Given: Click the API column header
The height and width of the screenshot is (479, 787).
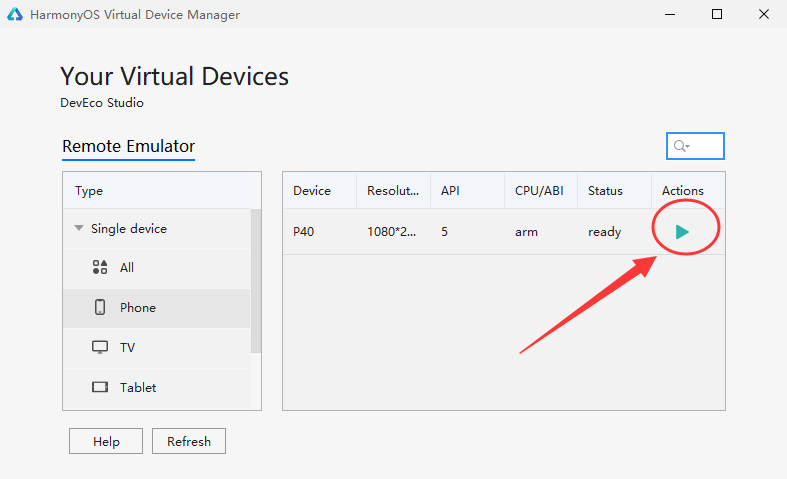Looking at the screenshot, I should pos(467,190).
